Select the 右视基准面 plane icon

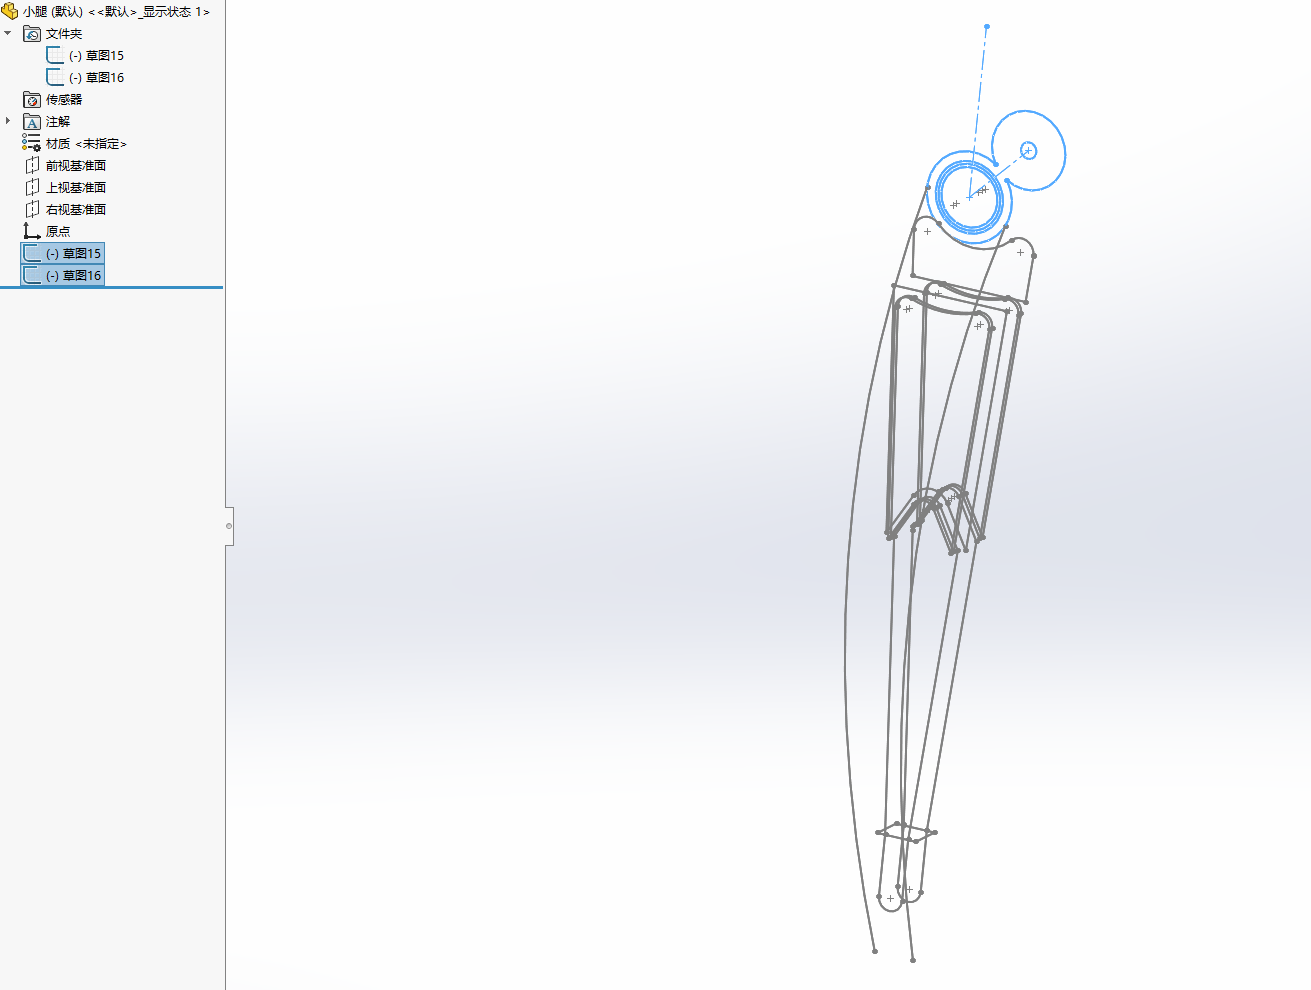click(x=32, y=210)
